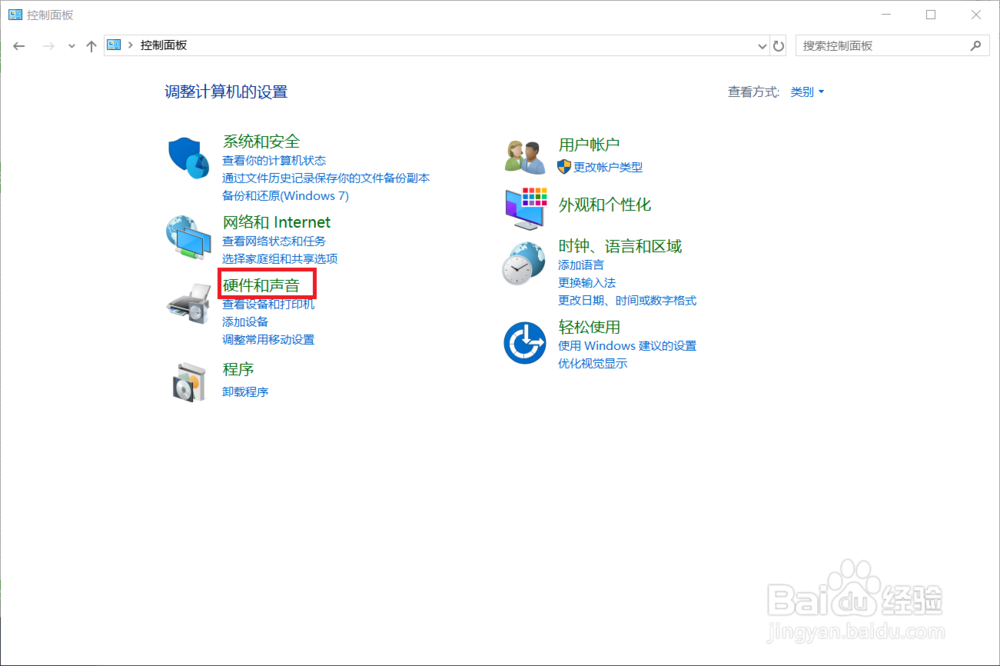
Task: Open 选择家庭组和共享选项 link
Action: (x=280, y=258)
